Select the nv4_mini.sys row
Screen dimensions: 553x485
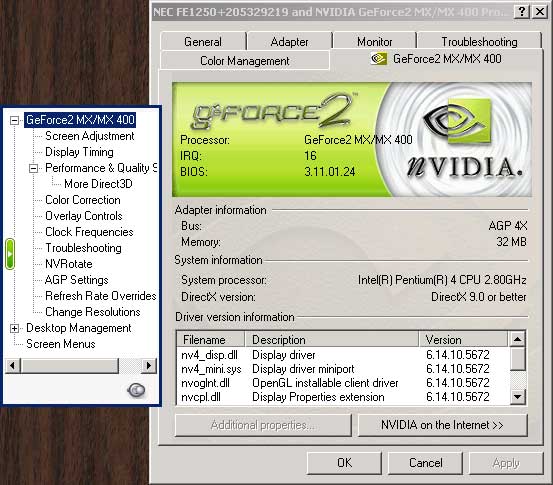[342, 369]
